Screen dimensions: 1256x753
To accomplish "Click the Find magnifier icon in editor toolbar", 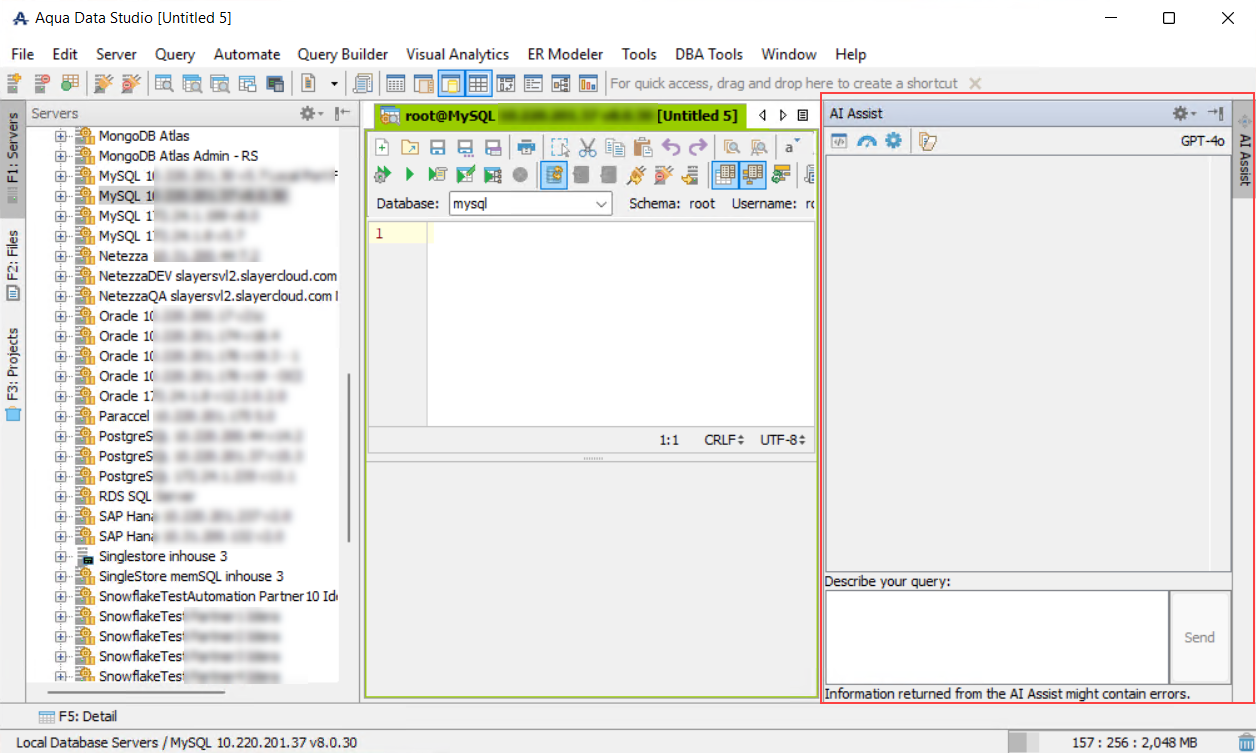I will [732, 147].
